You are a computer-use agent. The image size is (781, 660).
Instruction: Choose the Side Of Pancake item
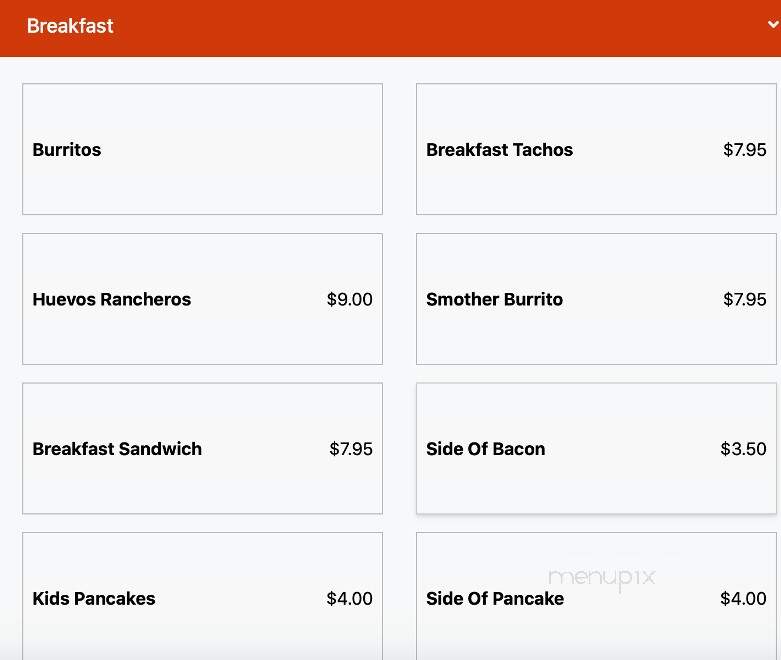click(596, 596)
